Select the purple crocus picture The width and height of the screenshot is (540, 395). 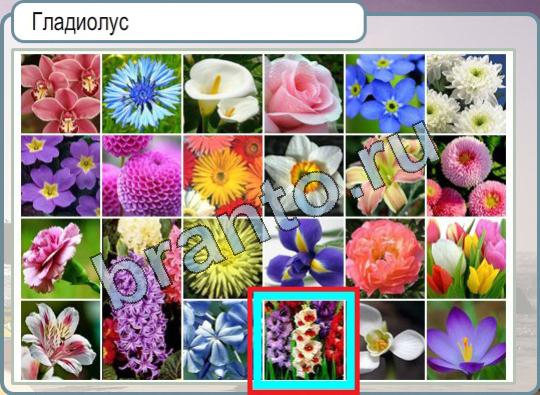pos(467,340)
